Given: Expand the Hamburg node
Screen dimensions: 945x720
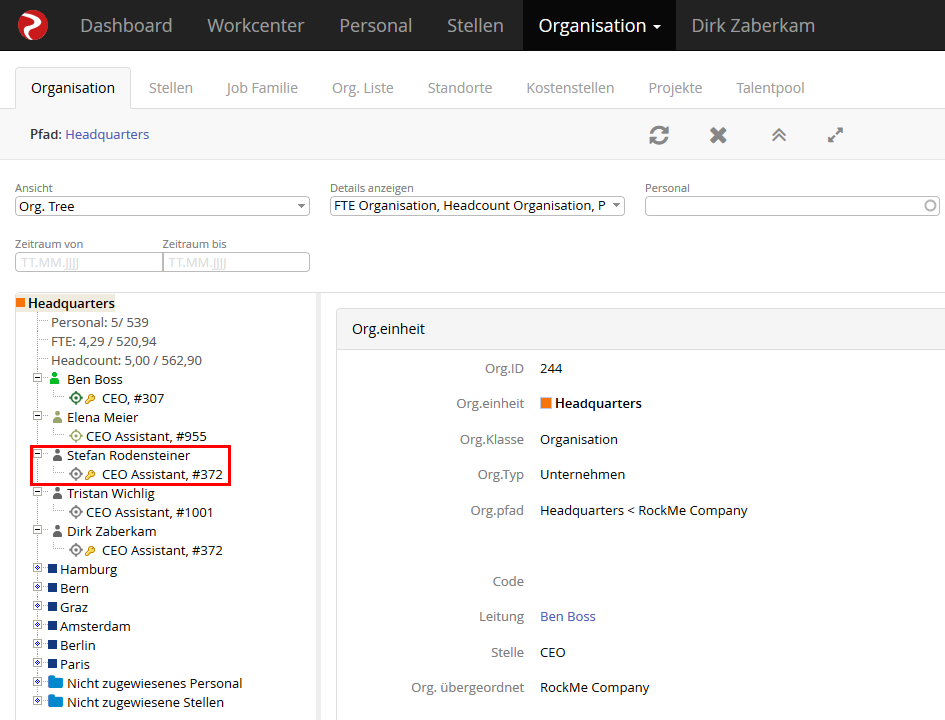Looking at the screenshot, I should (37, 568).
